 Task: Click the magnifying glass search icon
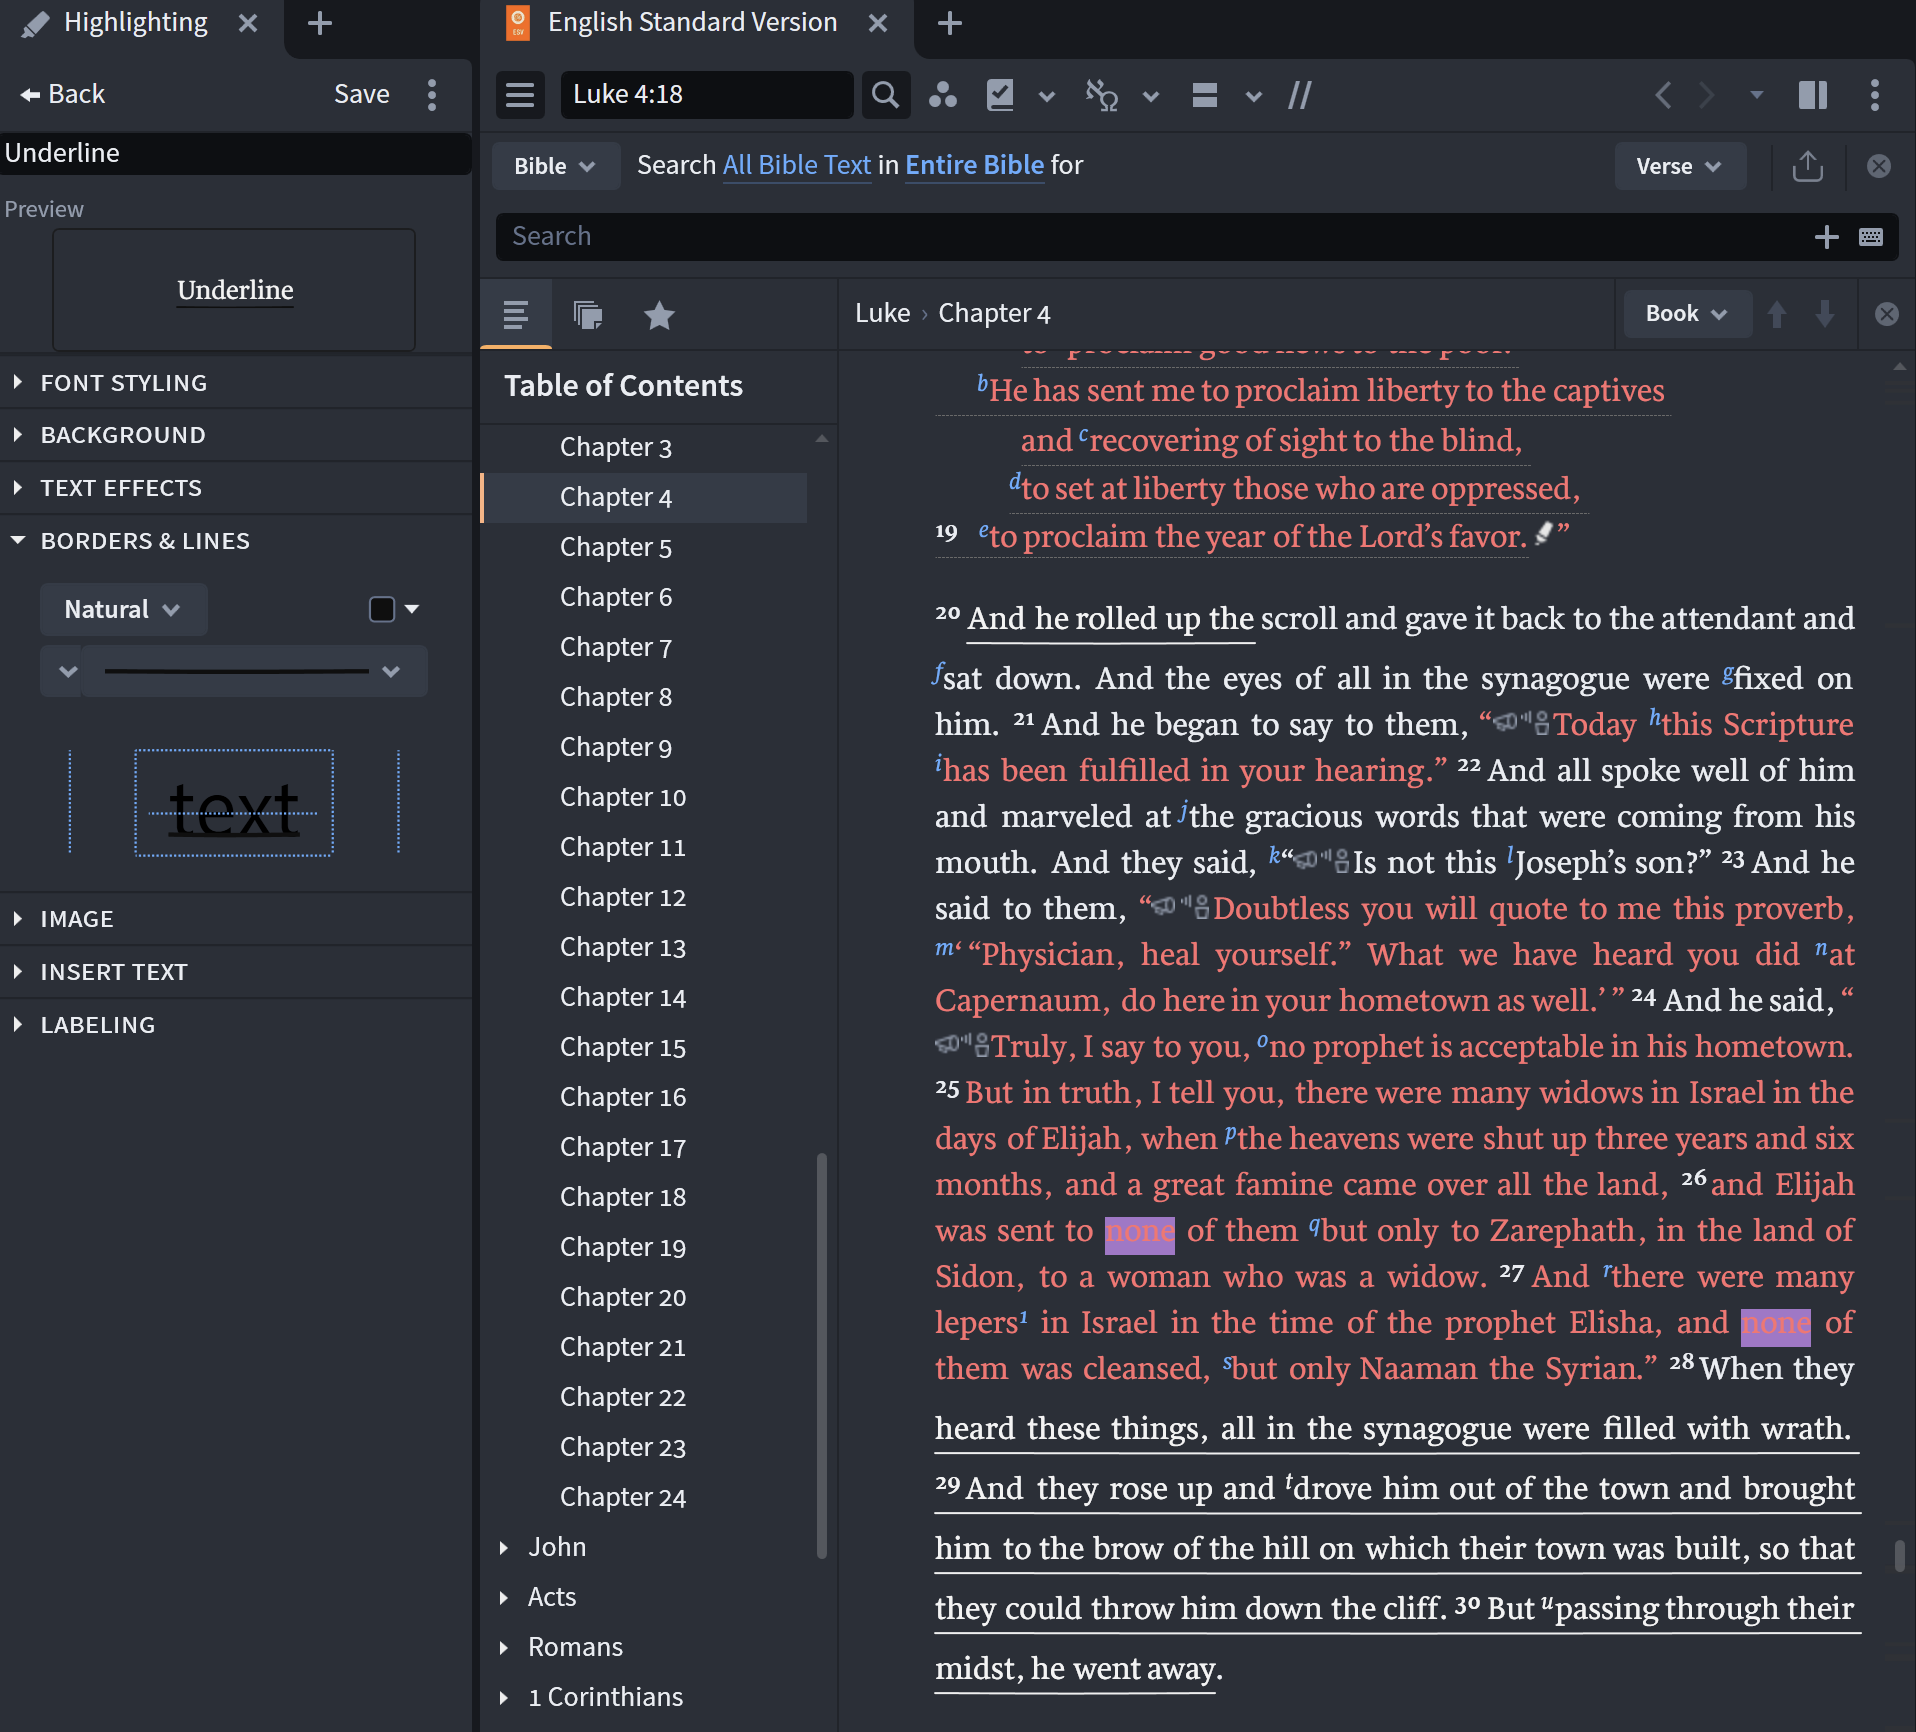pos(885,95)
